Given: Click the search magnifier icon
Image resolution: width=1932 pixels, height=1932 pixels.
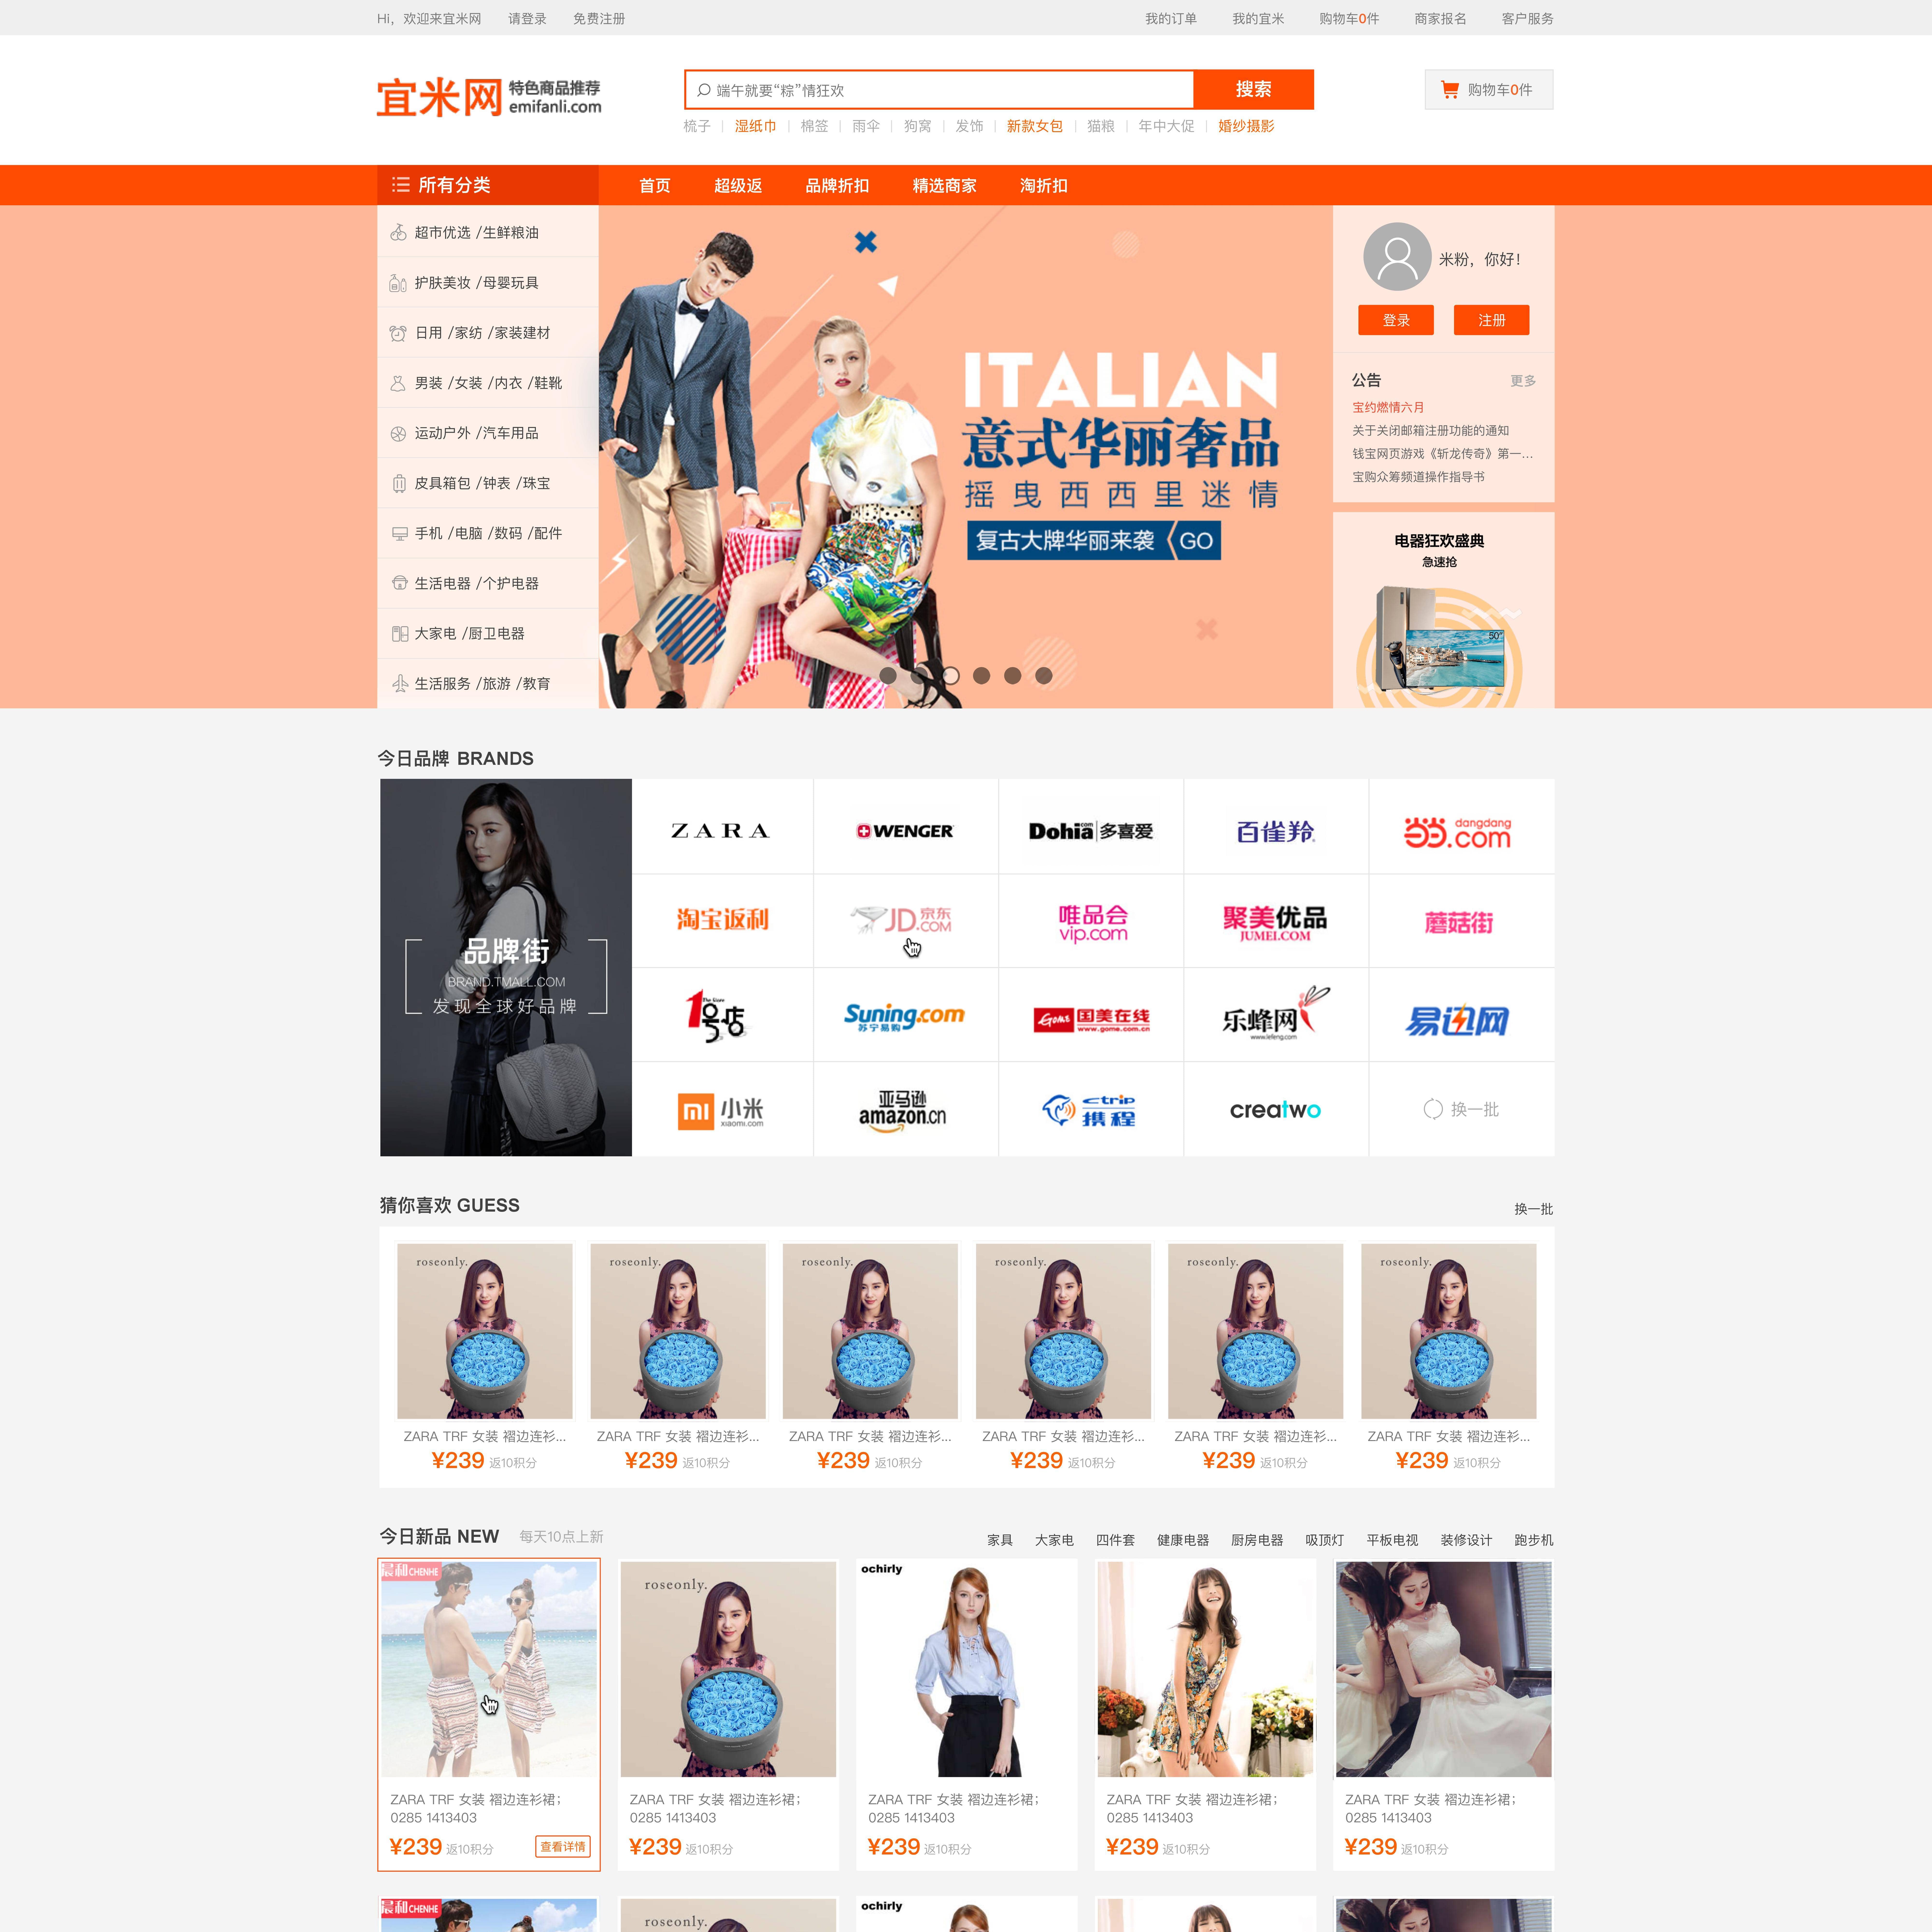Looking at the screenshot, I should pyautogui.click(x=704, y=90).
